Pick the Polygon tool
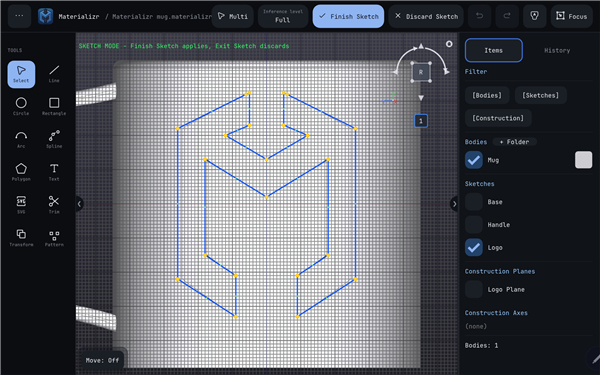The height and width of the screenshot is (375, 600). point(21,172)
